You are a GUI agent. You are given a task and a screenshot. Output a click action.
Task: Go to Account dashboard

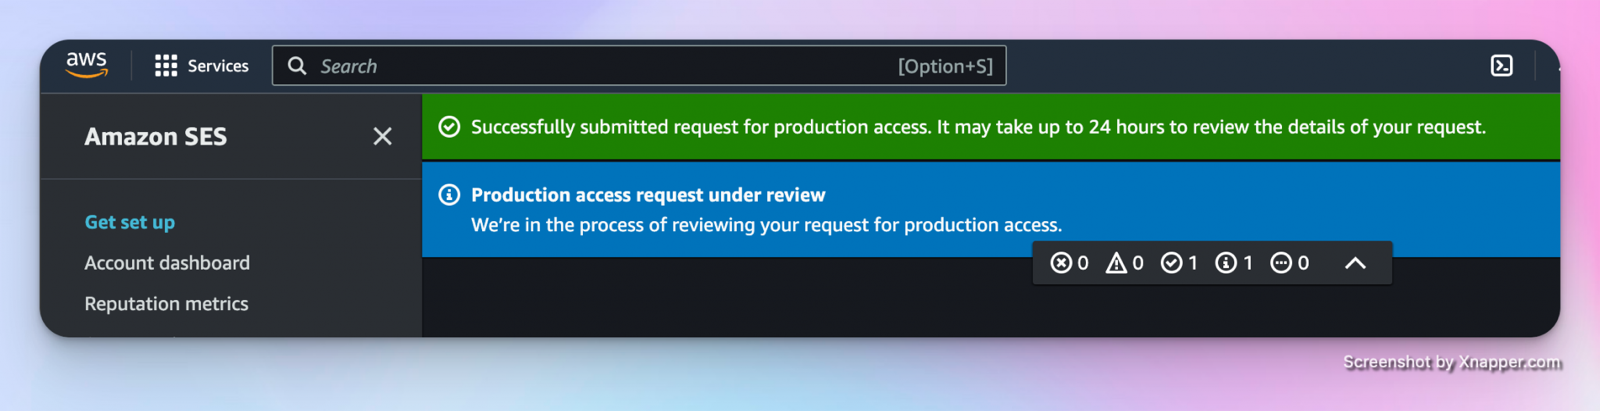point(167,263)
